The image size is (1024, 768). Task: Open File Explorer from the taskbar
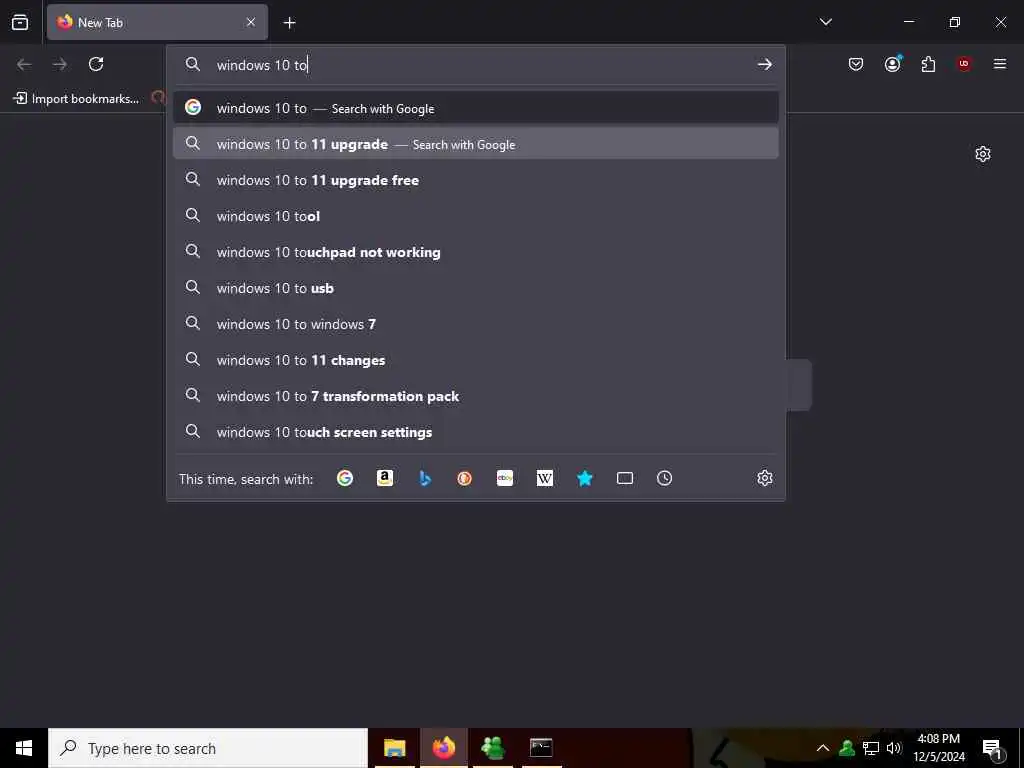(x=394, y=748)
